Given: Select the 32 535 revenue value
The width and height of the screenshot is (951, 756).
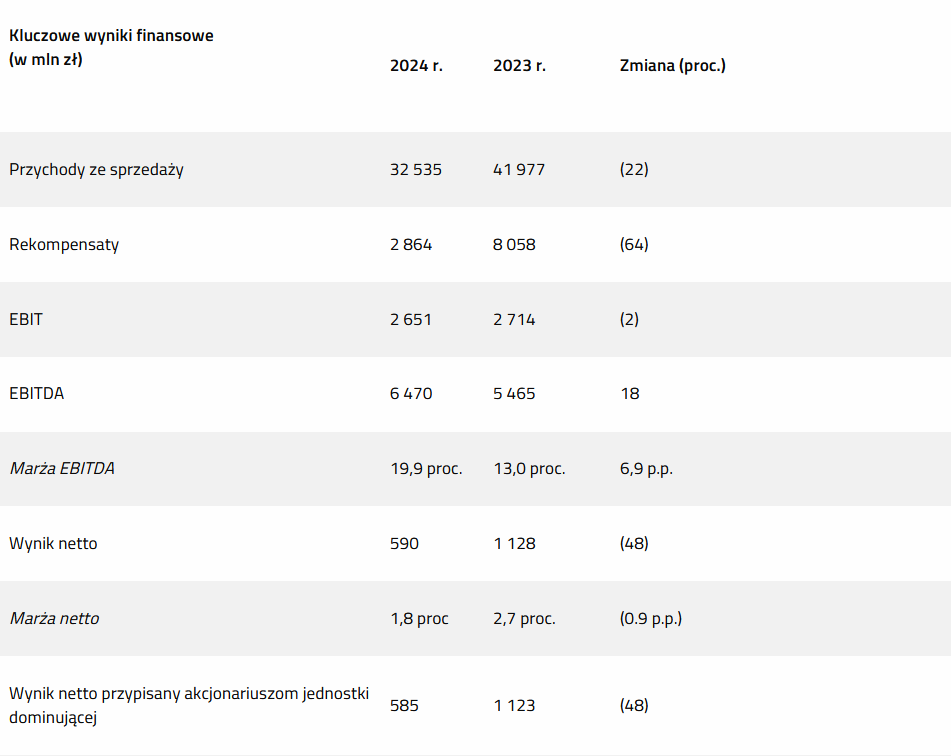Looking at the screenshot, I should coord(415,169).
